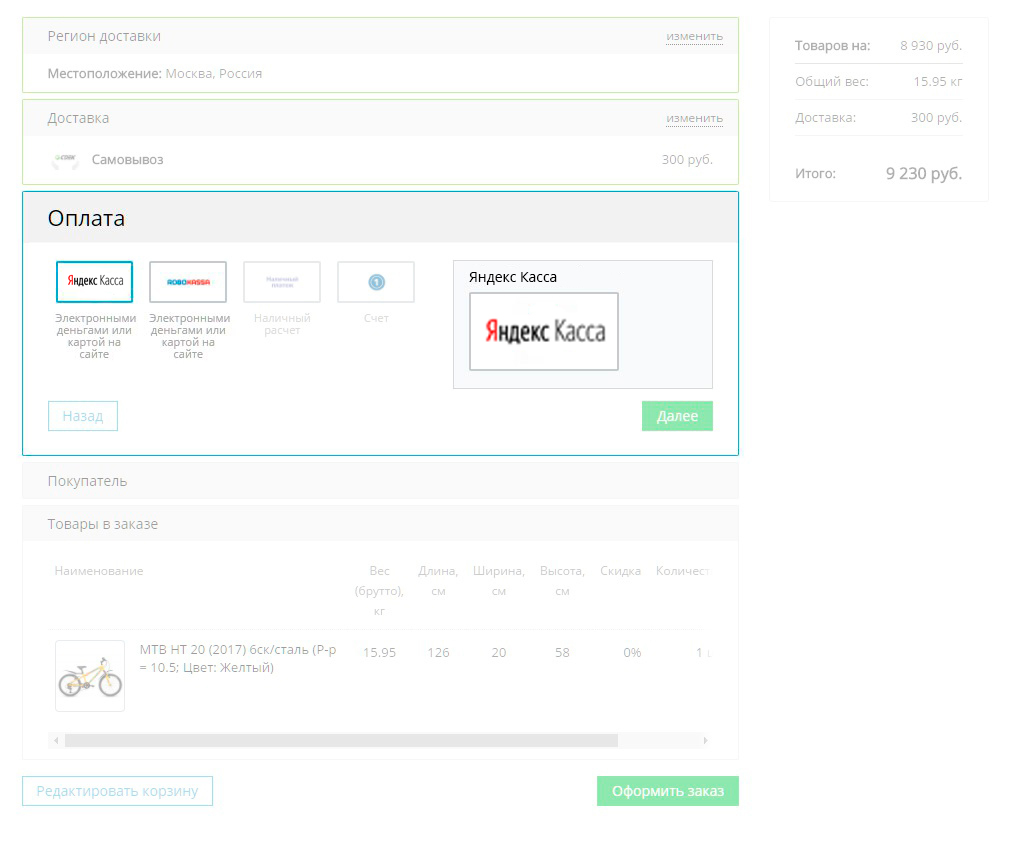This screenshot has height=859, width=1034.
Task: Choose the Наличный расчет payment method
Action: tap(282, 281)
